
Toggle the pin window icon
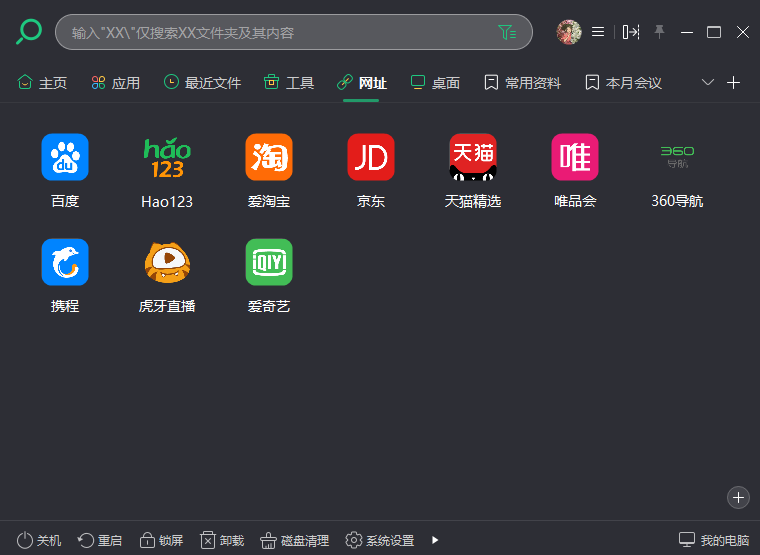click(659, 32)
